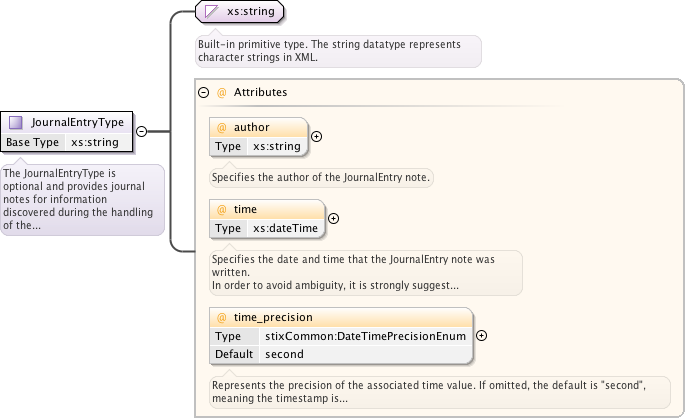
Task: Expand the author attribute type
Action: pos(317,136)
